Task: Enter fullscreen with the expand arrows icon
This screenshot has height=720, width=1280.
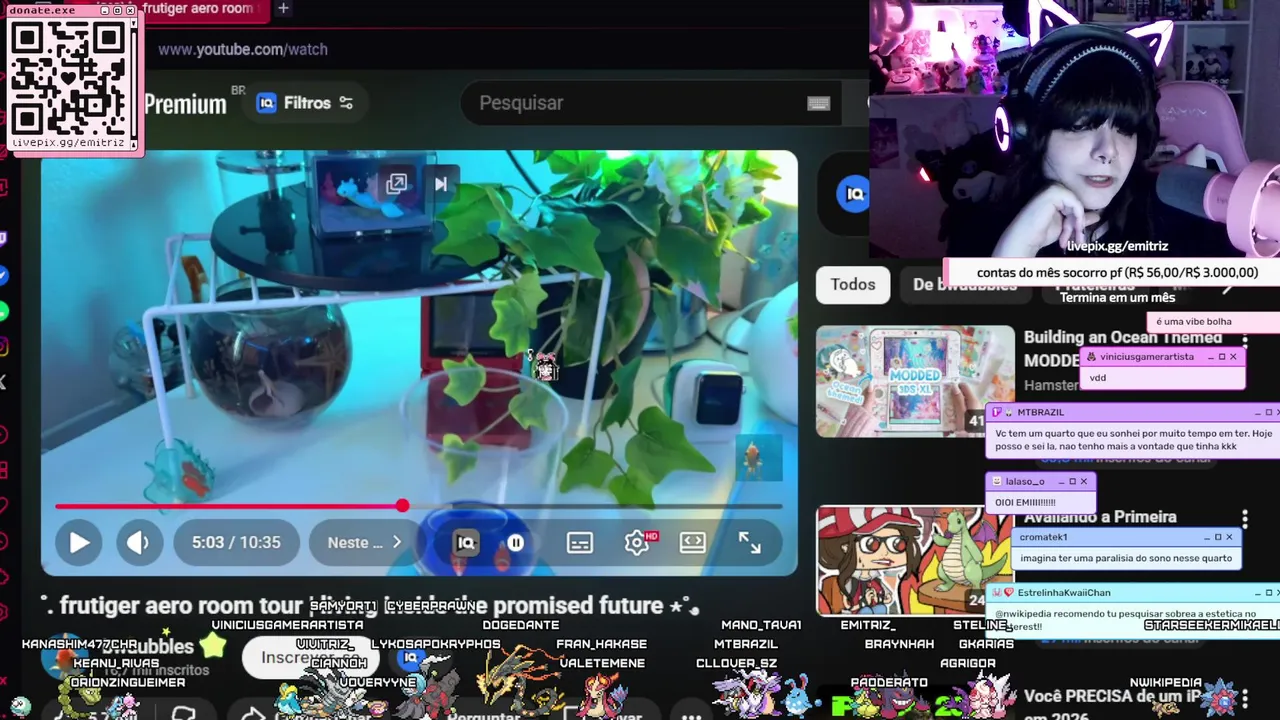Action: [750, 542]
